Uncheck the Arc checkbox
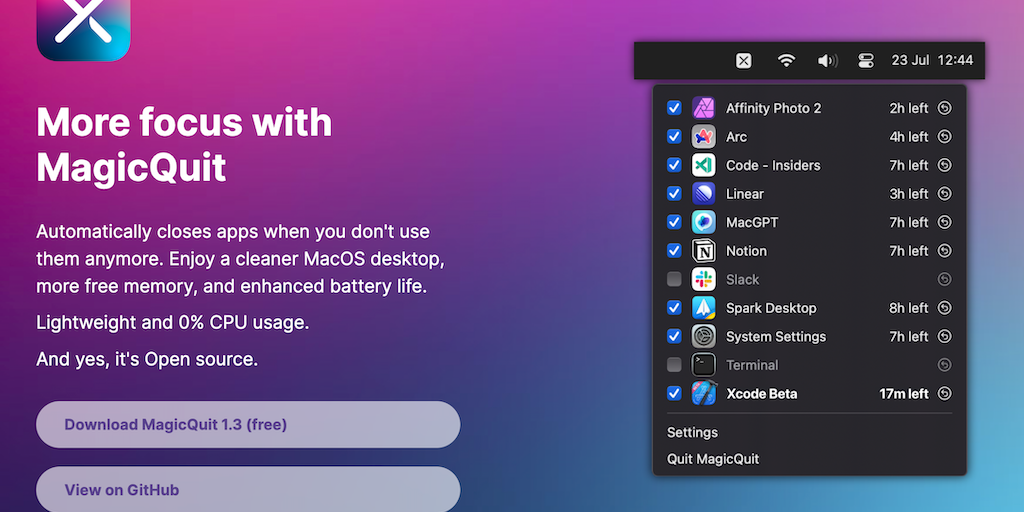 pos(674,136)
